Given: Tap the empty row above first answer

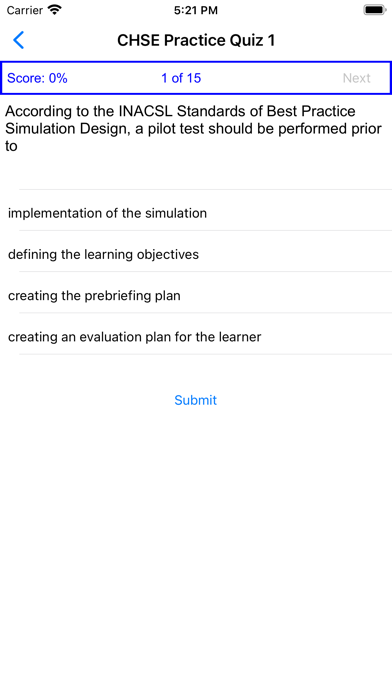Looking at the screenshot, I should coord(196,173).
